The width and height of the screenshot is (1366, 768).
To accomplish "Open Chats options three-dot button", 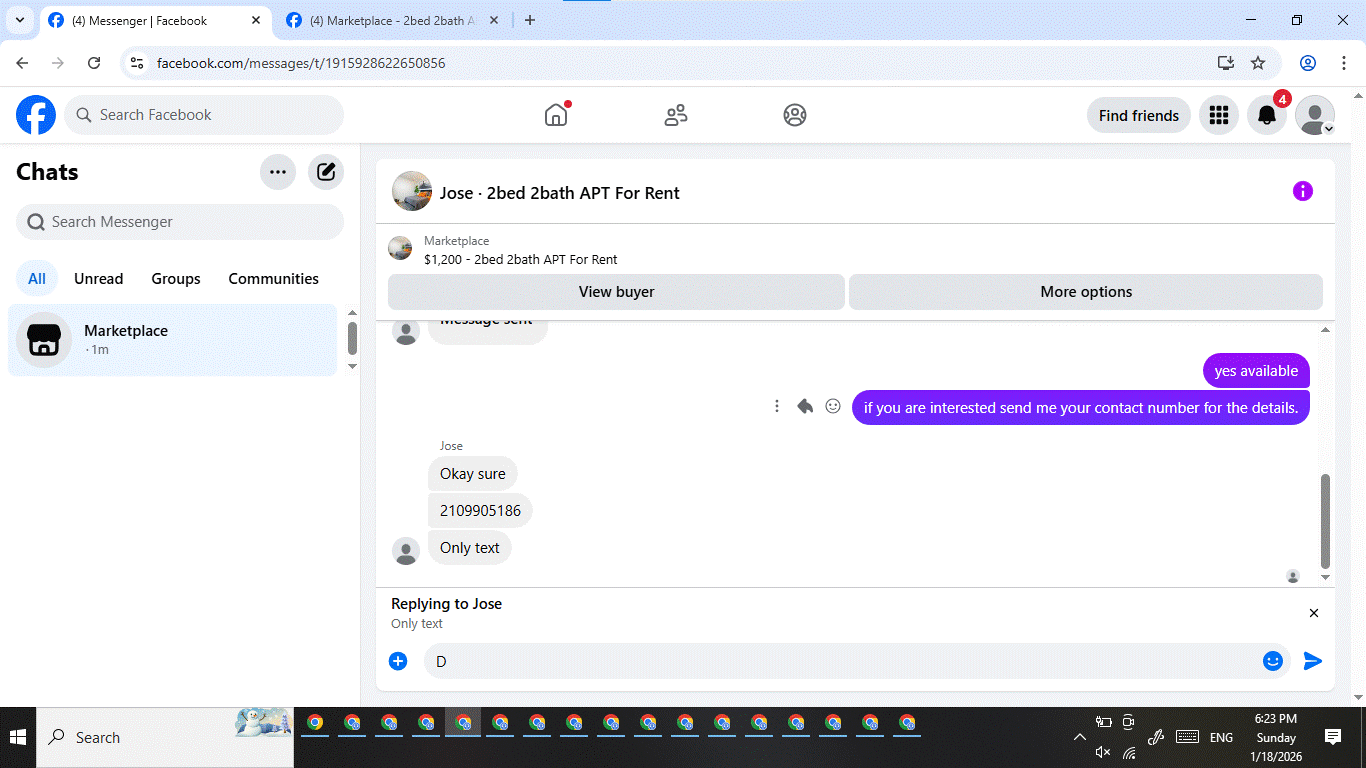I will (x=278, y=172).
